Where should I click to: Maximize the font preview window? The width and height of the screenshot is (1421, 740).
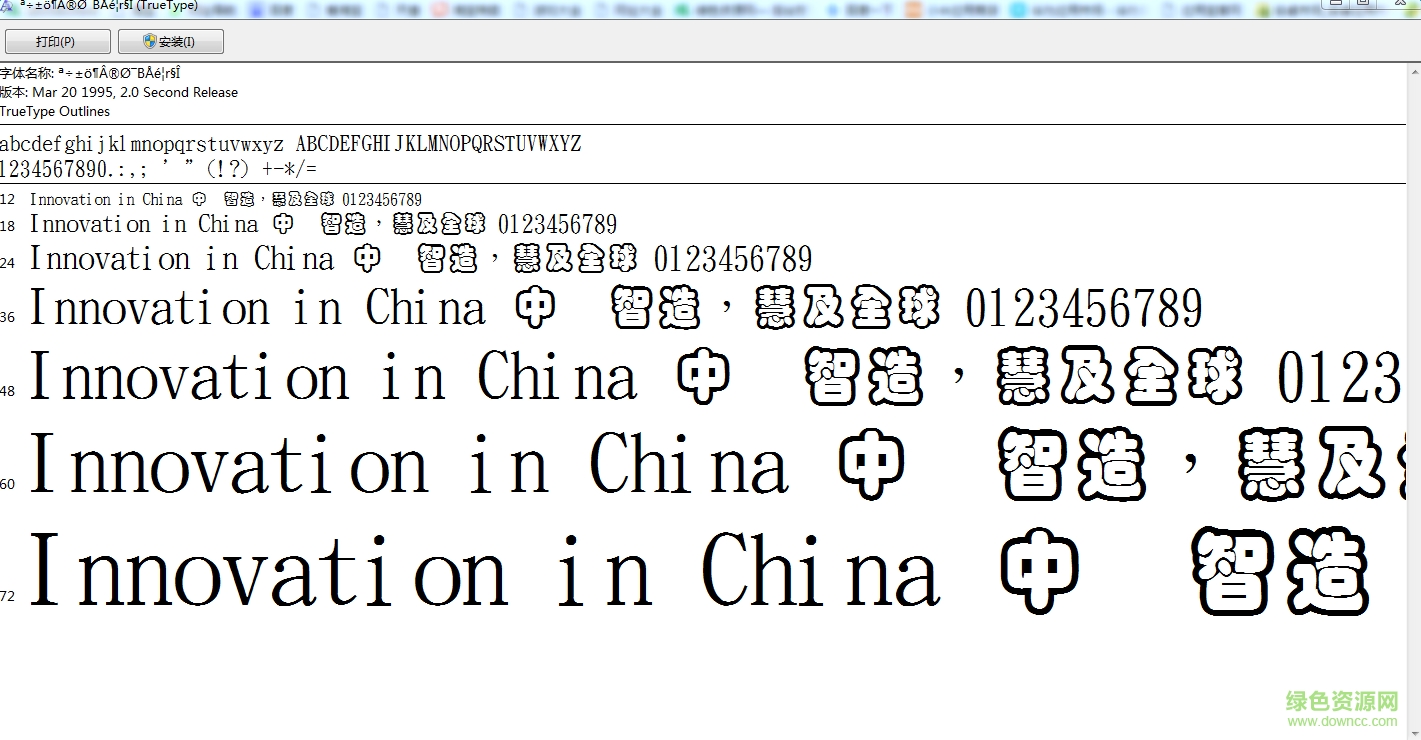(1362, 4)
